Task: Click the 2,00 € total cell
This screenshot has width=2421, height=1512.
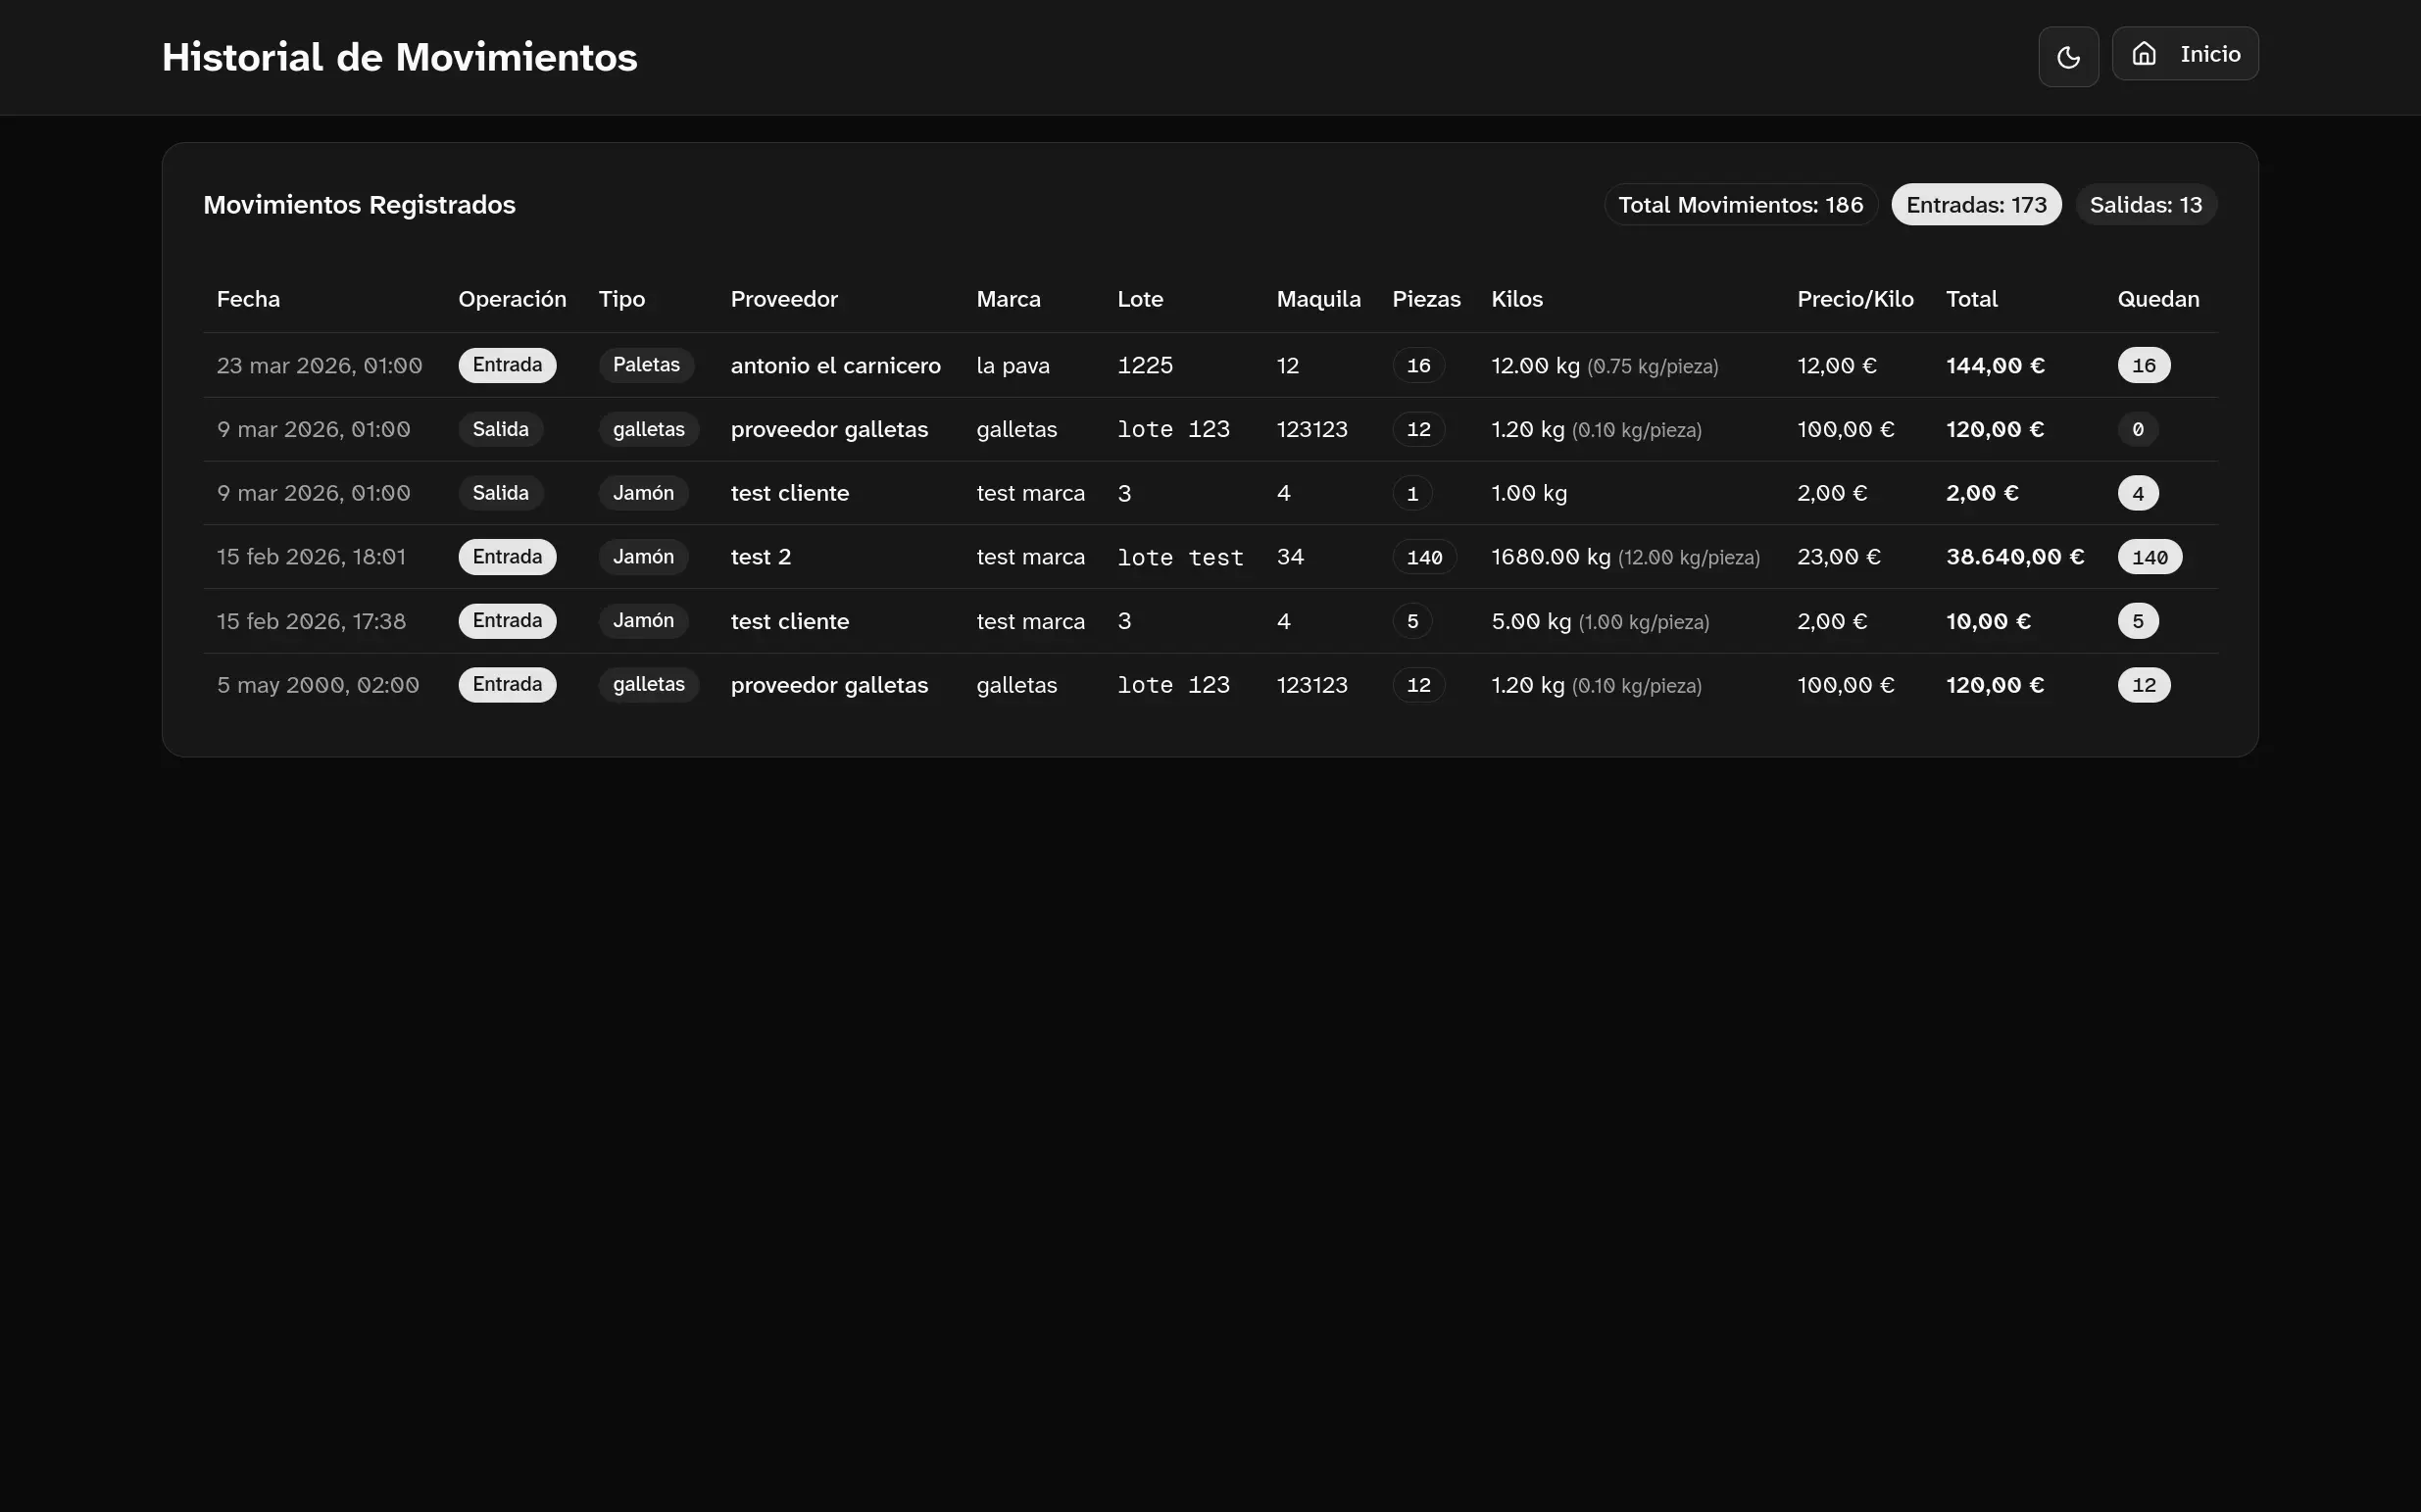Action: [x=1982, y=493]
